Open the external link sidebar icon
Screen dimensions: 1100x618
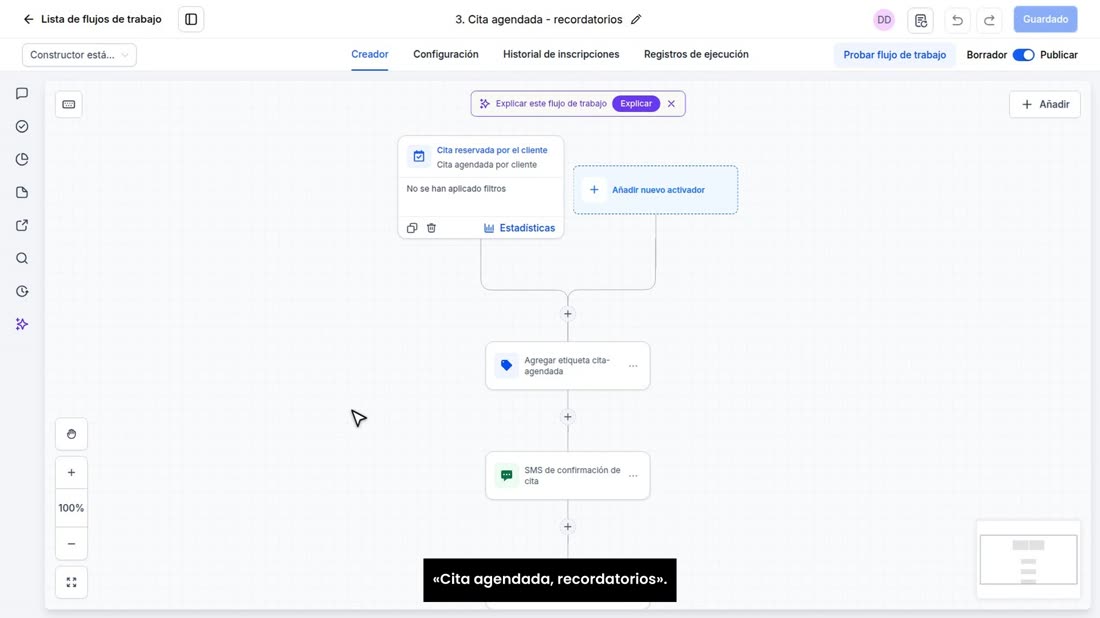(22, 225)
